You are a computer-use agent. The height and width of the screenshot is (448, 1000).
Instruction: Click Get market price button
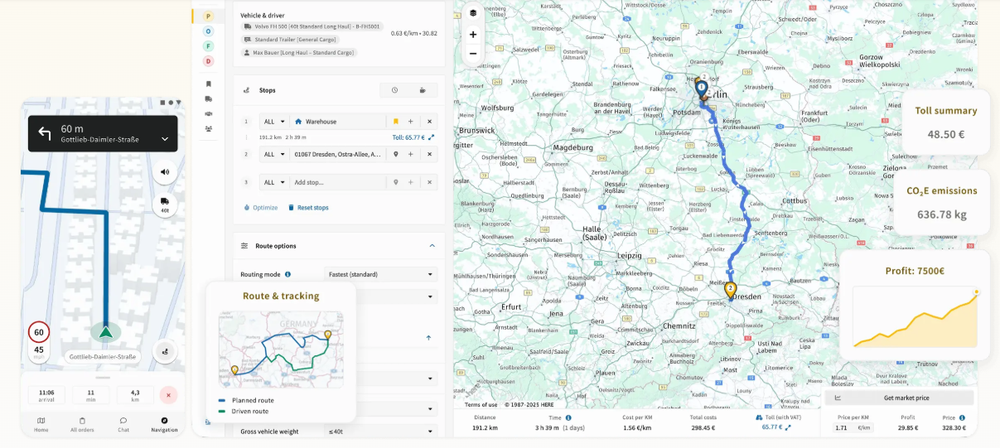tap(899, 398)
